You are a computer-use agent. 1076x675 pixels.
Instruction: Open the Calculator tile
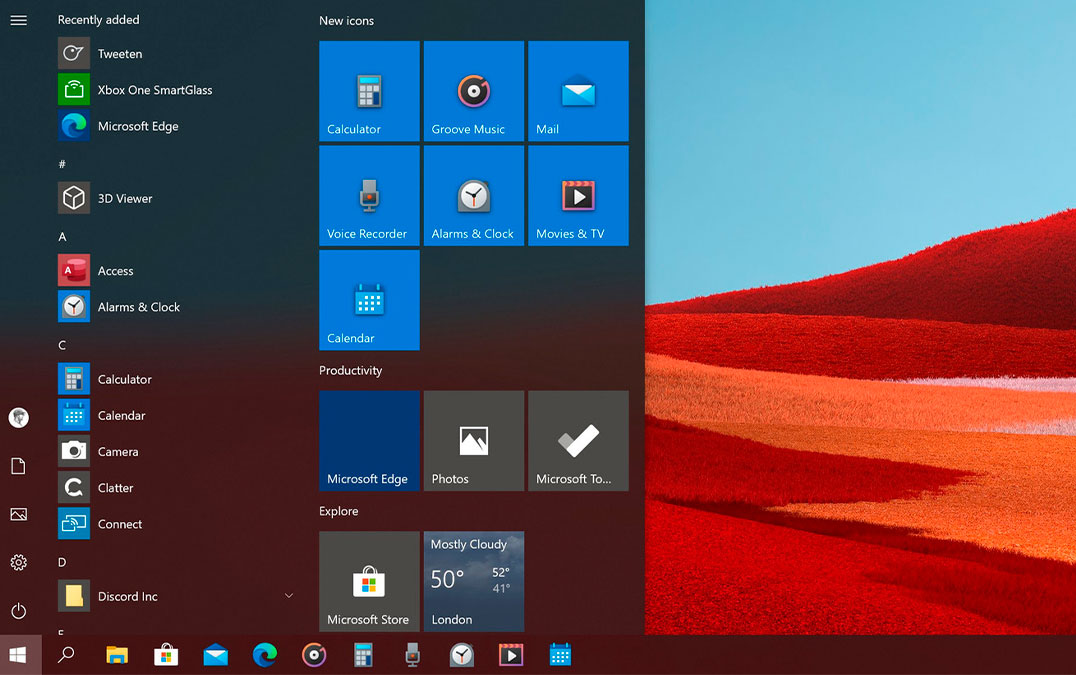coord(369,91)
